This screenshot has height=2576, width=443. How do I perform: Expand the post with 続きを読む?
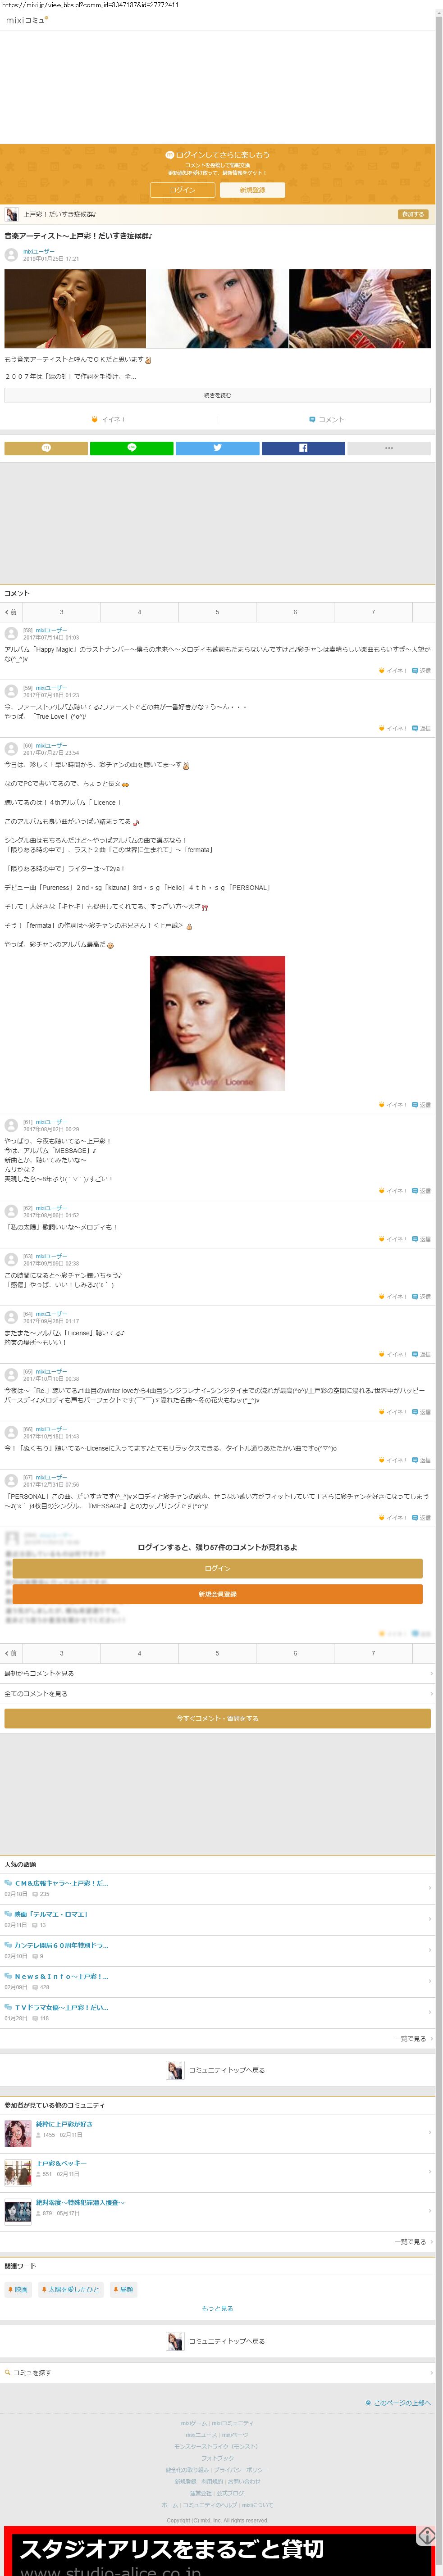tap(217, 395)
